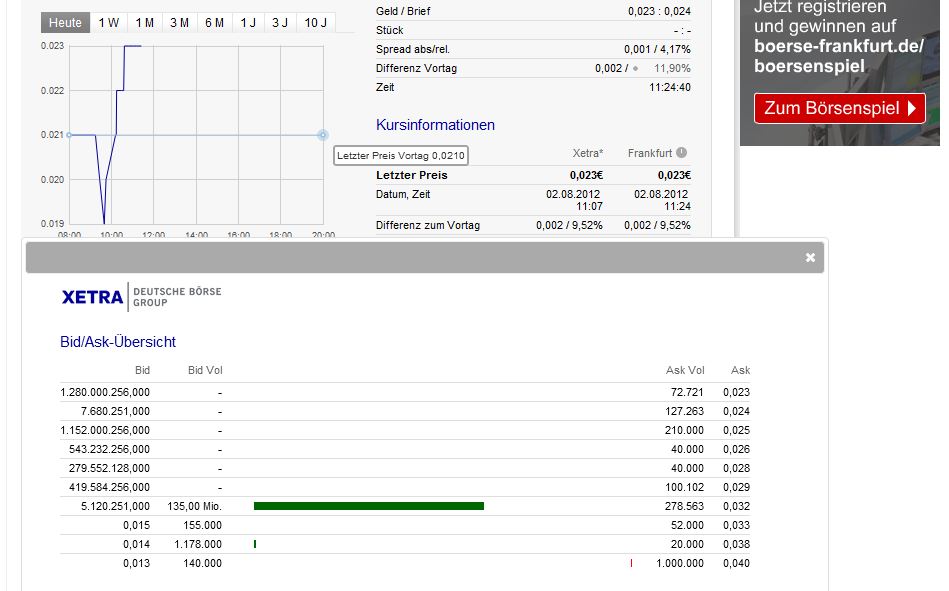Viewport: 949px width, 591px height.
Task: Click the XETRA Deutsche Börse logo
Action: tap(142, 297)
